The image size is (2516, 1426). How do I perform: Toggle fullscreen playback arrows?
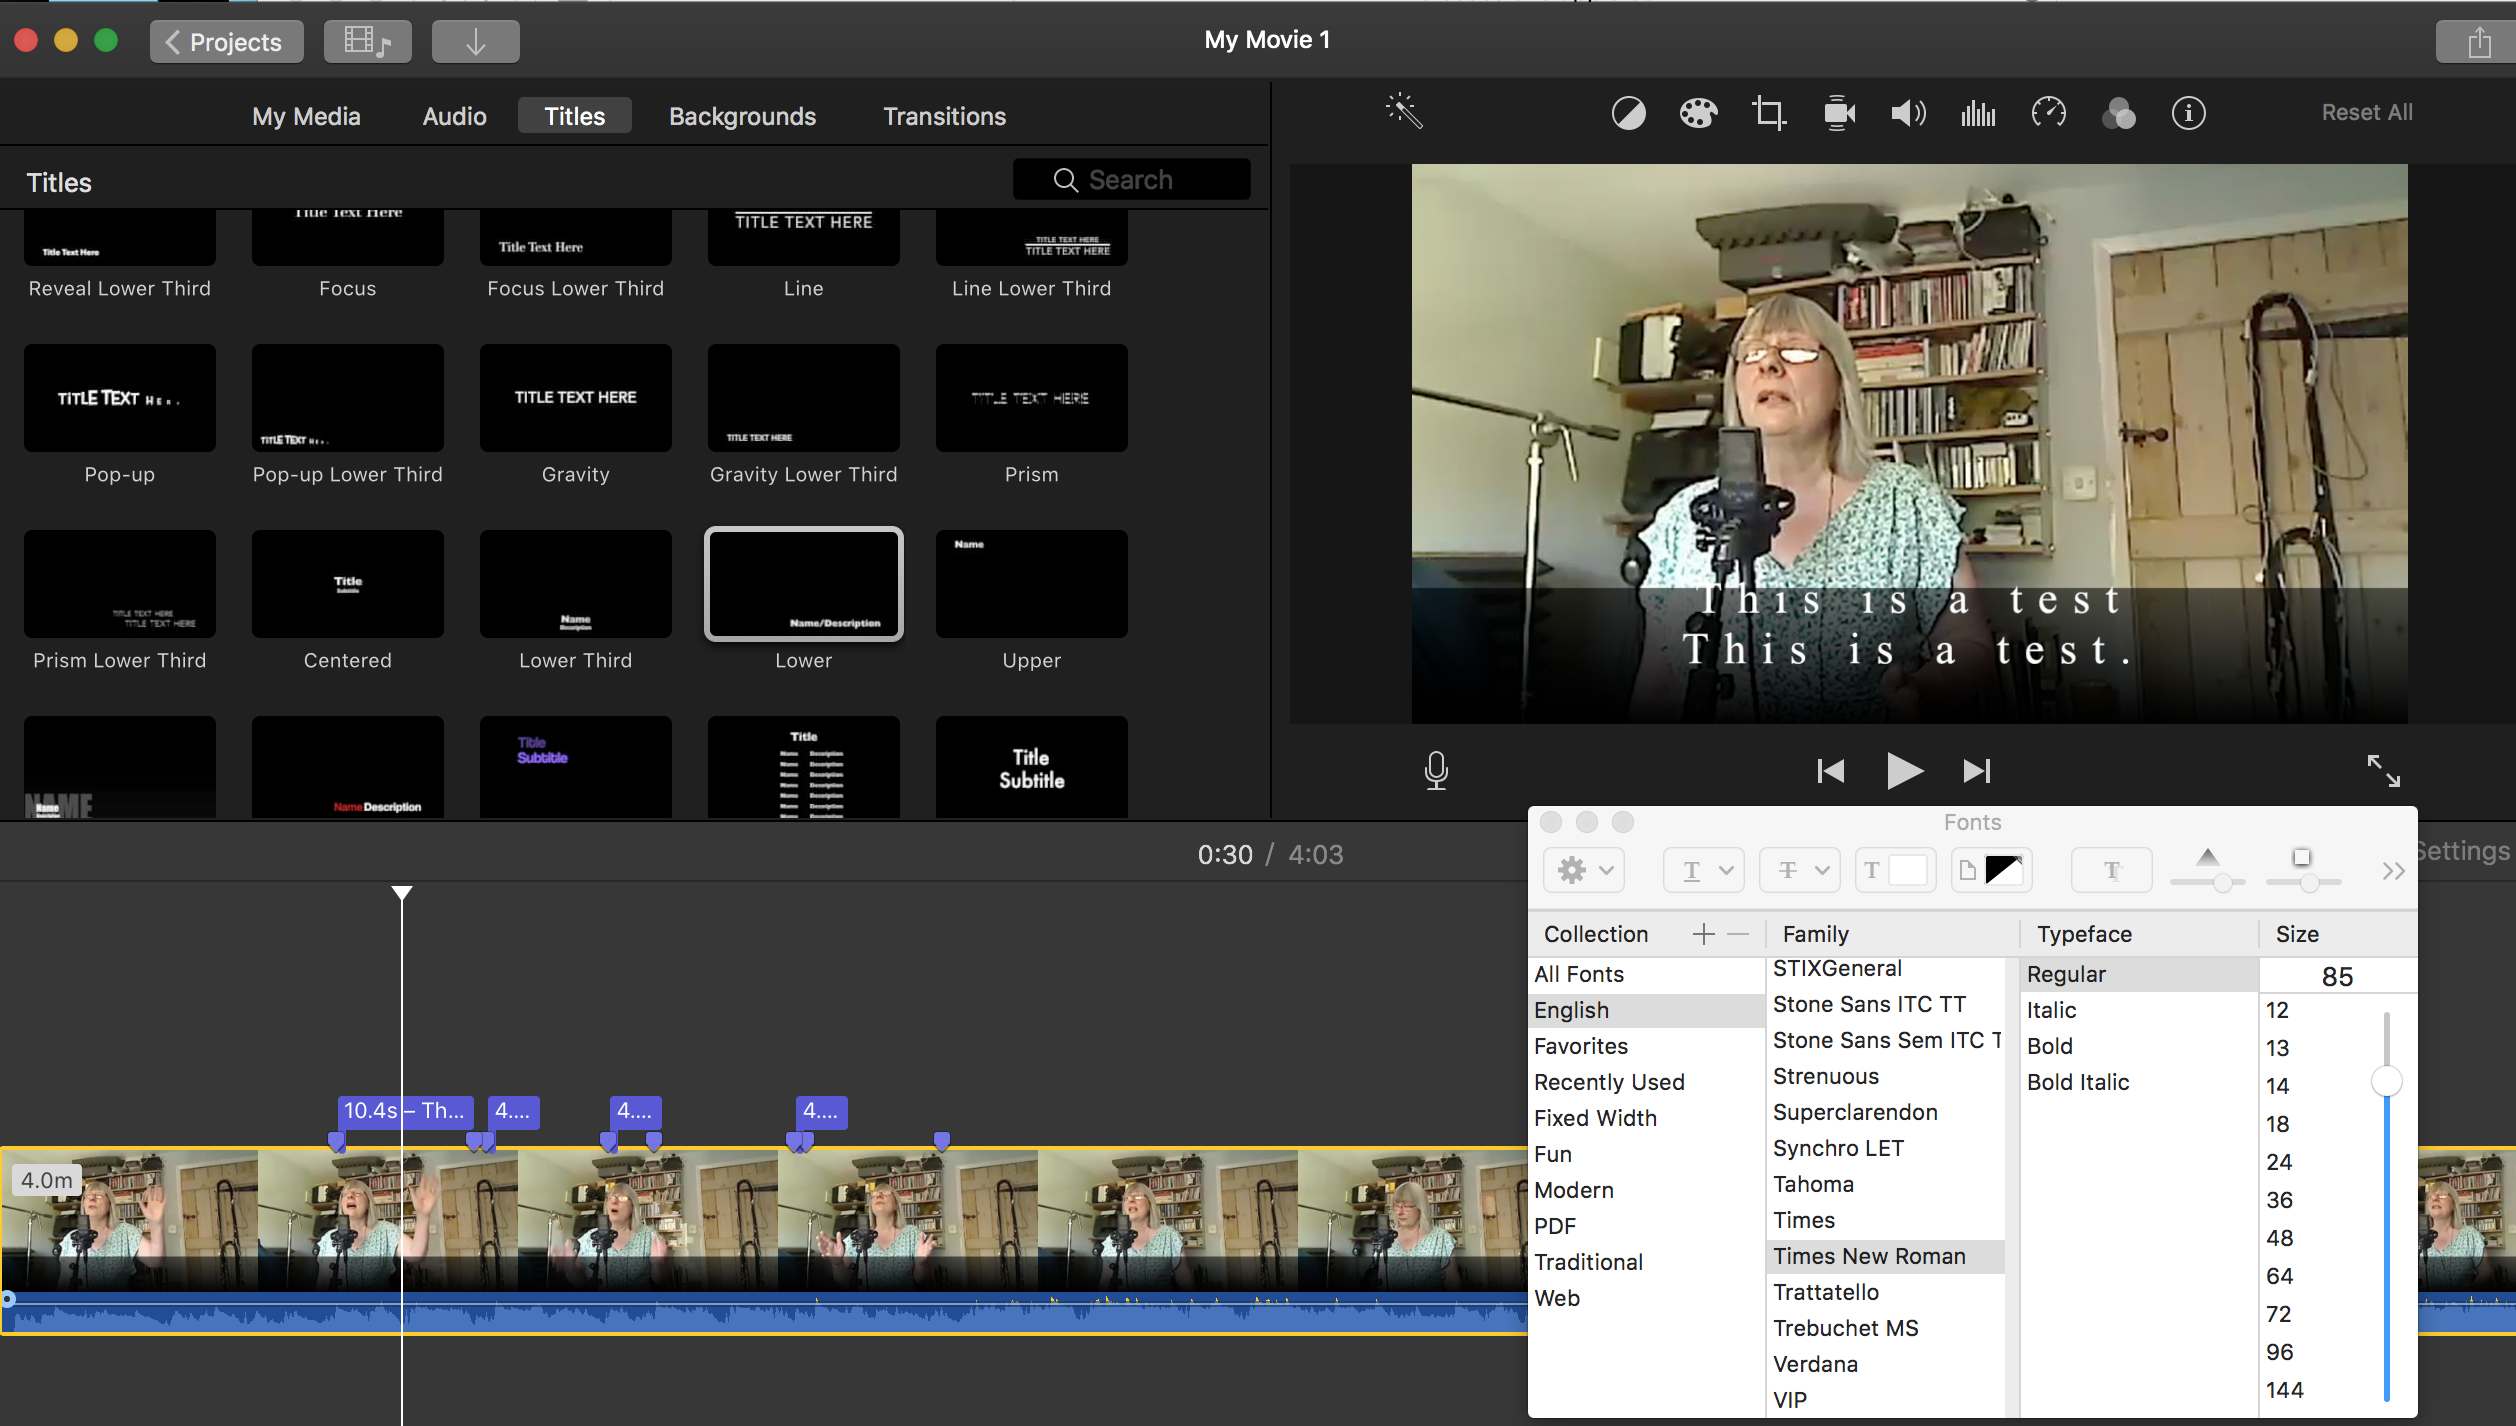(x=2383, y=770)
